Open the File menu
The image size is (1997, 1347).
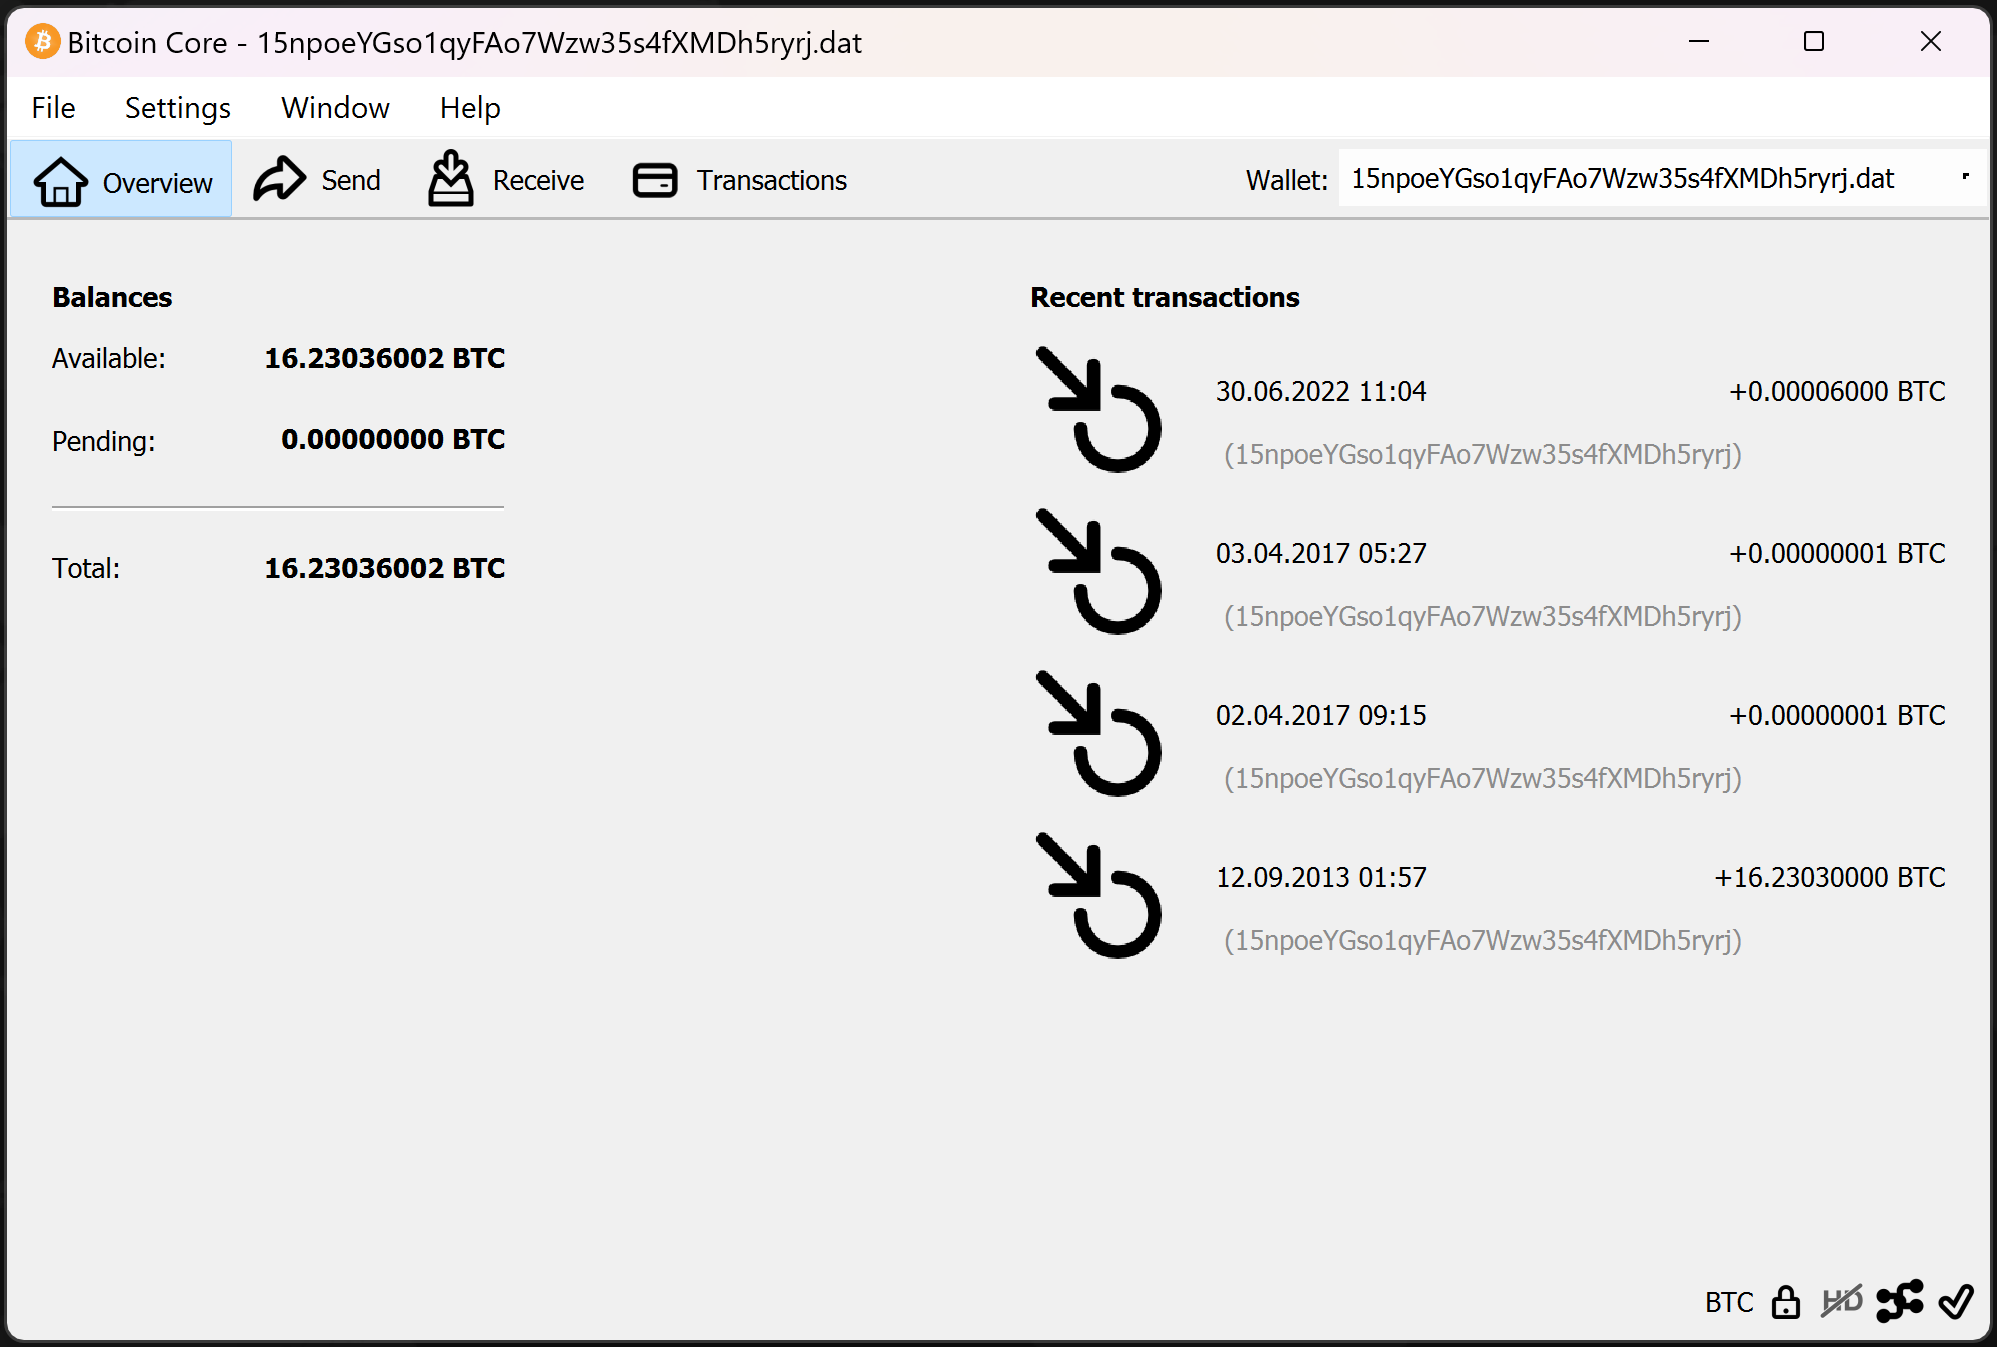53,107
